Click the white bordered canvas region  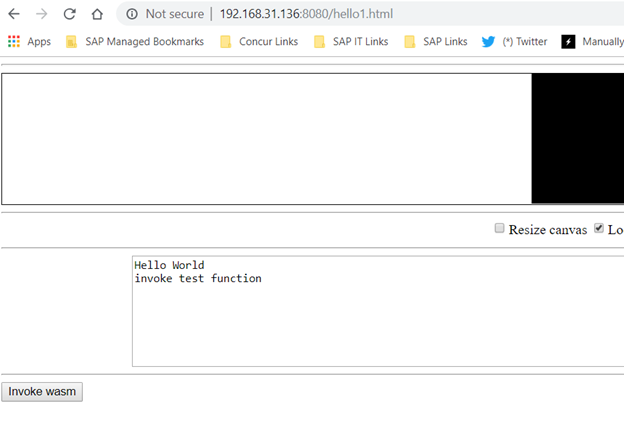pyautogui.click(x=267, y=139)
